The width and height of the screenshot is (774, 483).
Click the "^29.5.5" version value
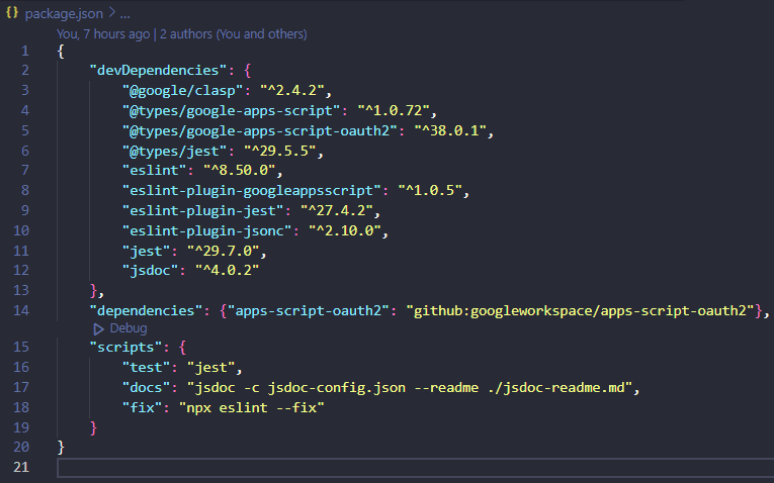point(280,151)
